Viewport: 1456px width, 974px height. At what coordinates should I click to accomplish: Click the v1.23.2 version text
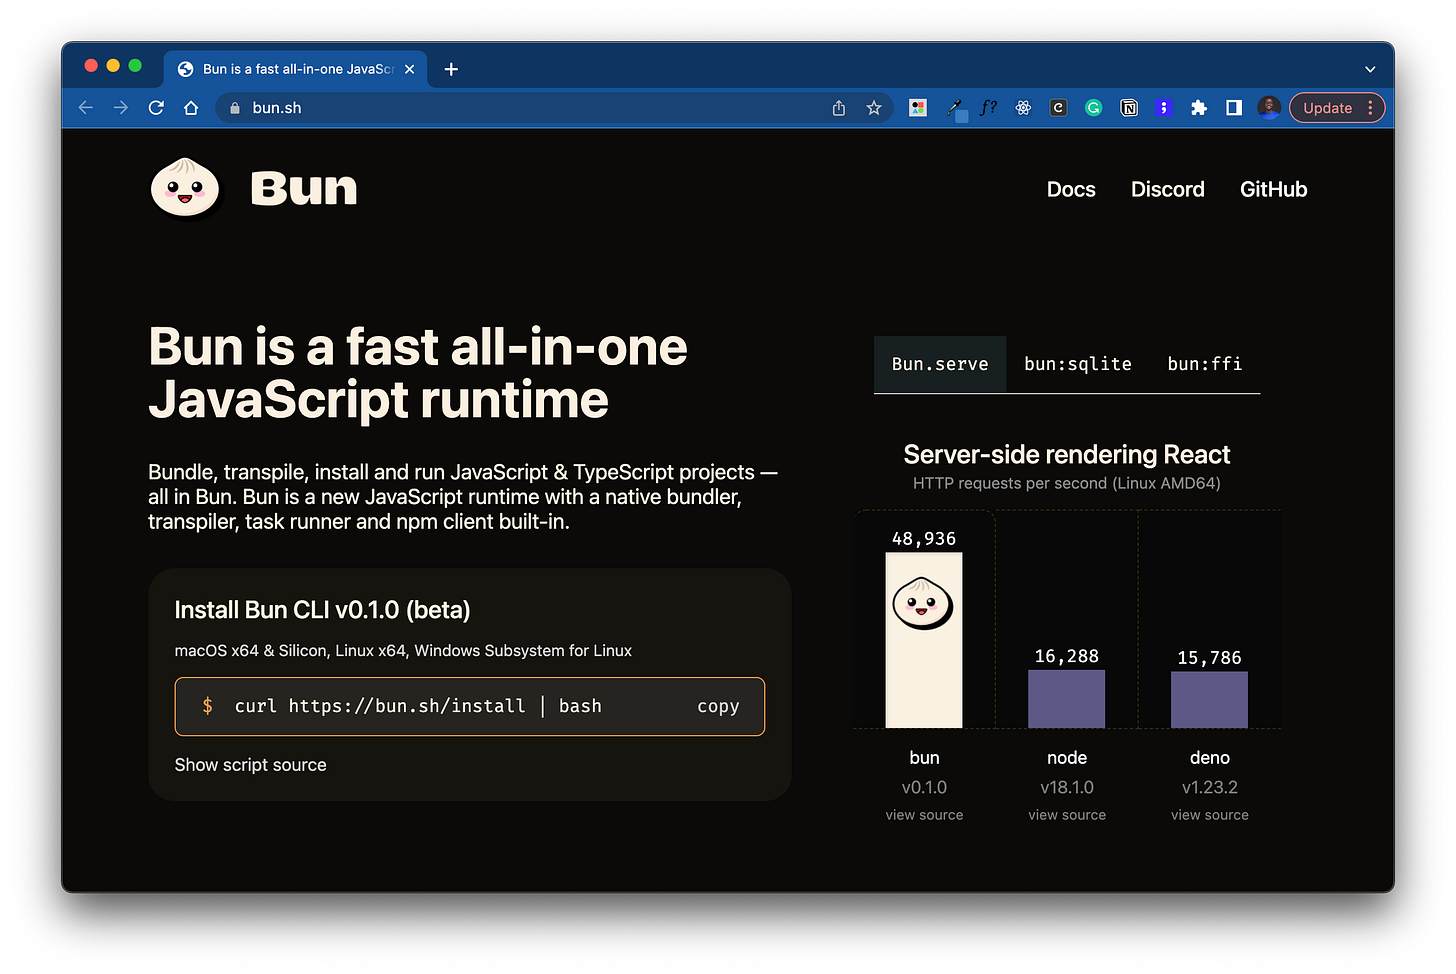click(1210, 788)
